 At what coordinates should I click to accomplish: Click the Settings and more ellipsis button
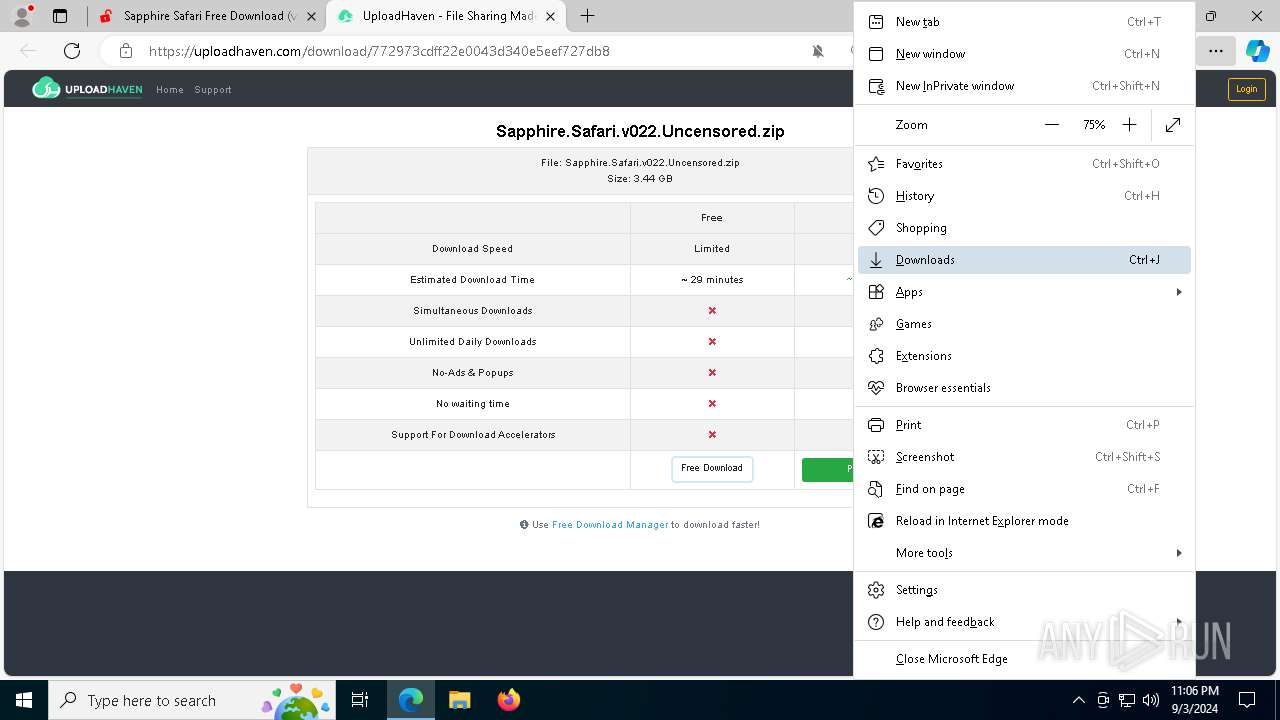coord(1215,51)
